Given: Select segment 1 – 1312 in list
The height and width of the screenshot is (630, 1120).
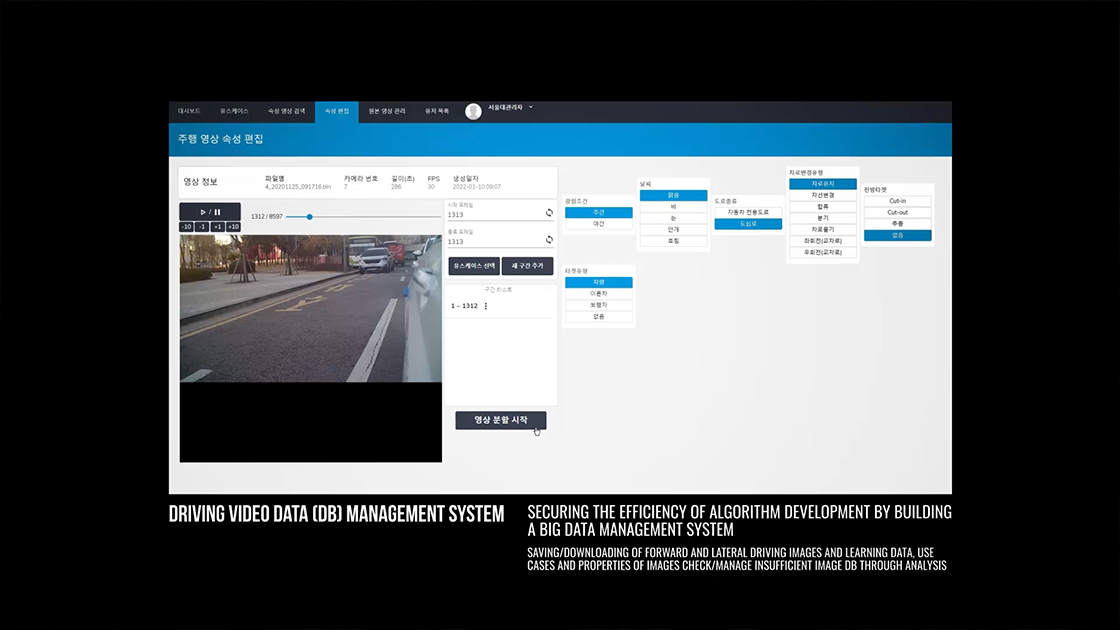Looking at the screenshot, I should pos(464,306).
